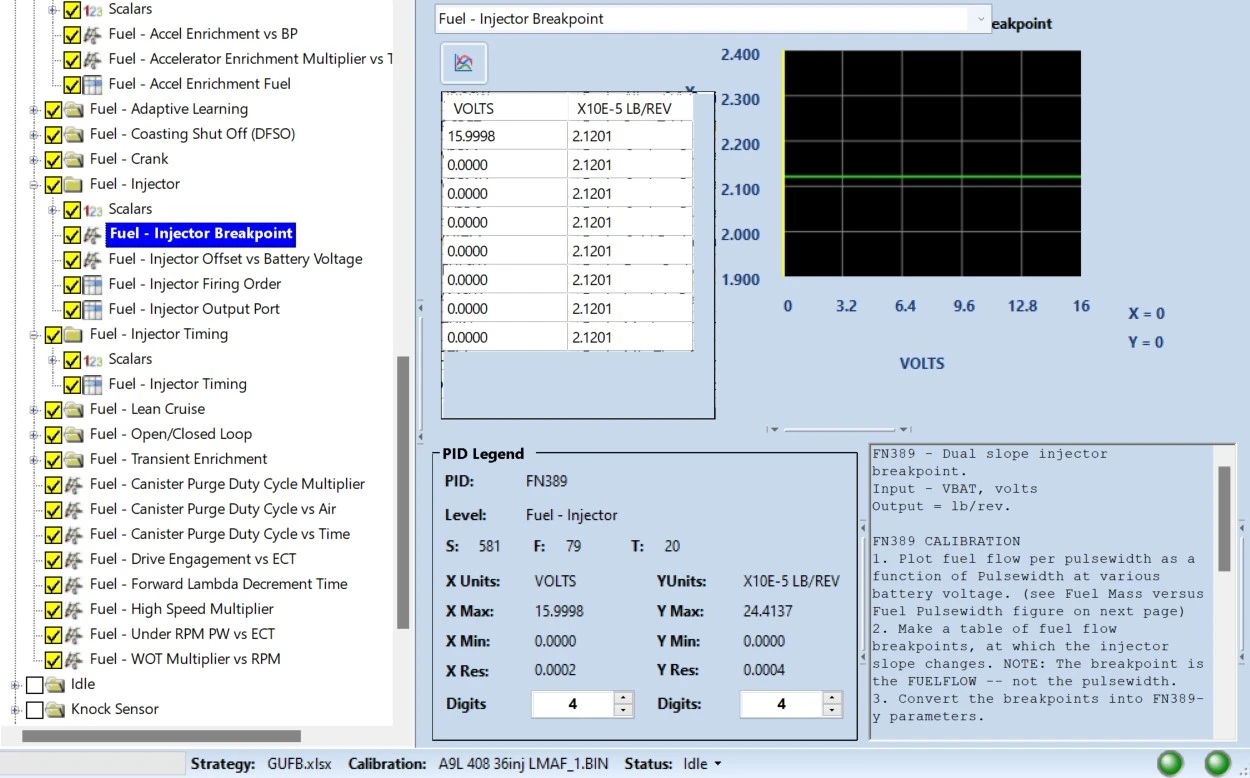
Task: Click the 123 Scalars icon under Fuel - Injector
Action: [92, 209]
